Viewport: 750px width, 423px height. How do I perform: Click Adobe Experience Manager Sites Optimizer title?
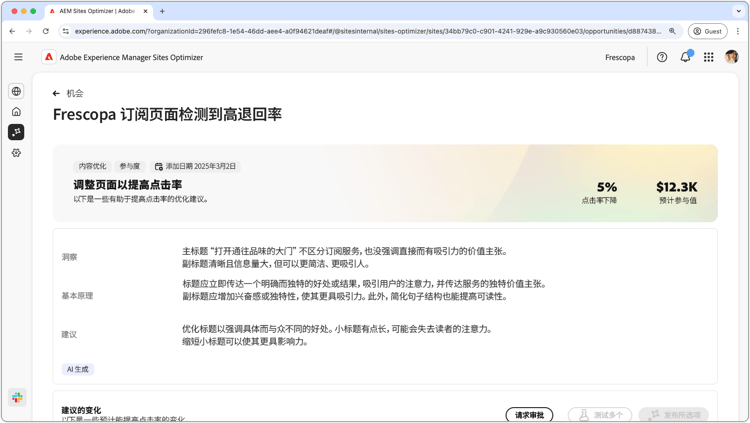(131, 57)
